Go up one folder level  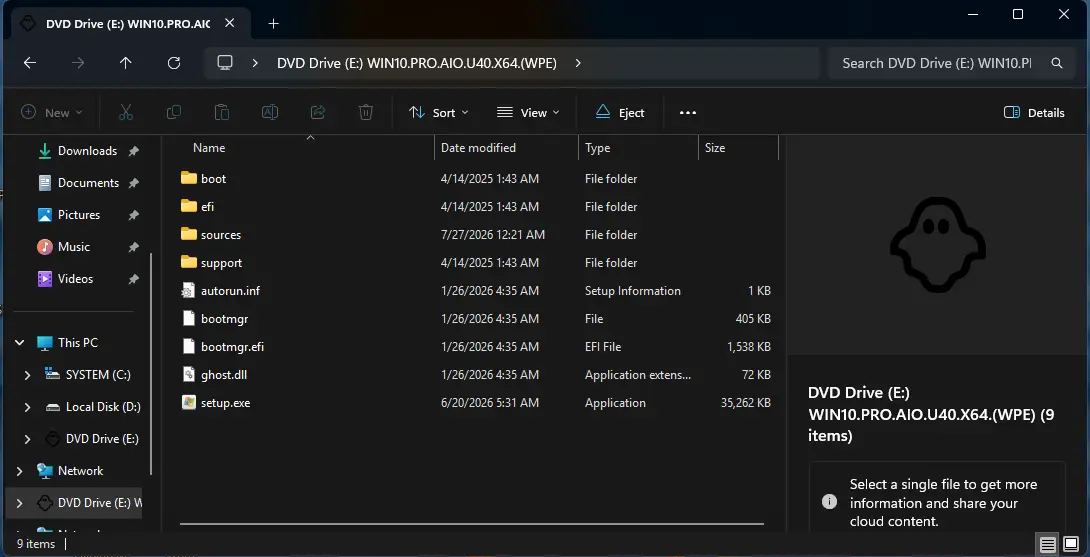point(126,63)
